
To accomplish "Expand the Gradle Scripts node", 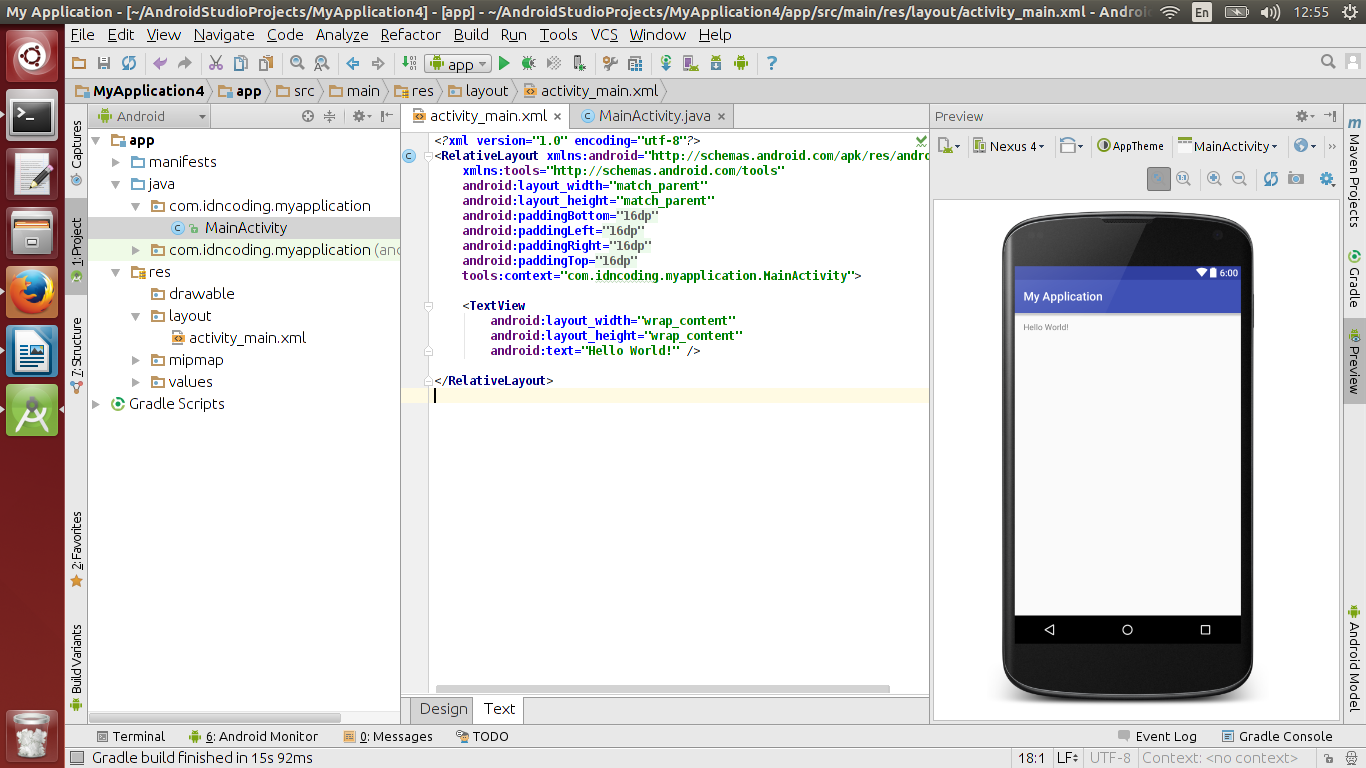I will pyautogui.click(x=96, y=404).
